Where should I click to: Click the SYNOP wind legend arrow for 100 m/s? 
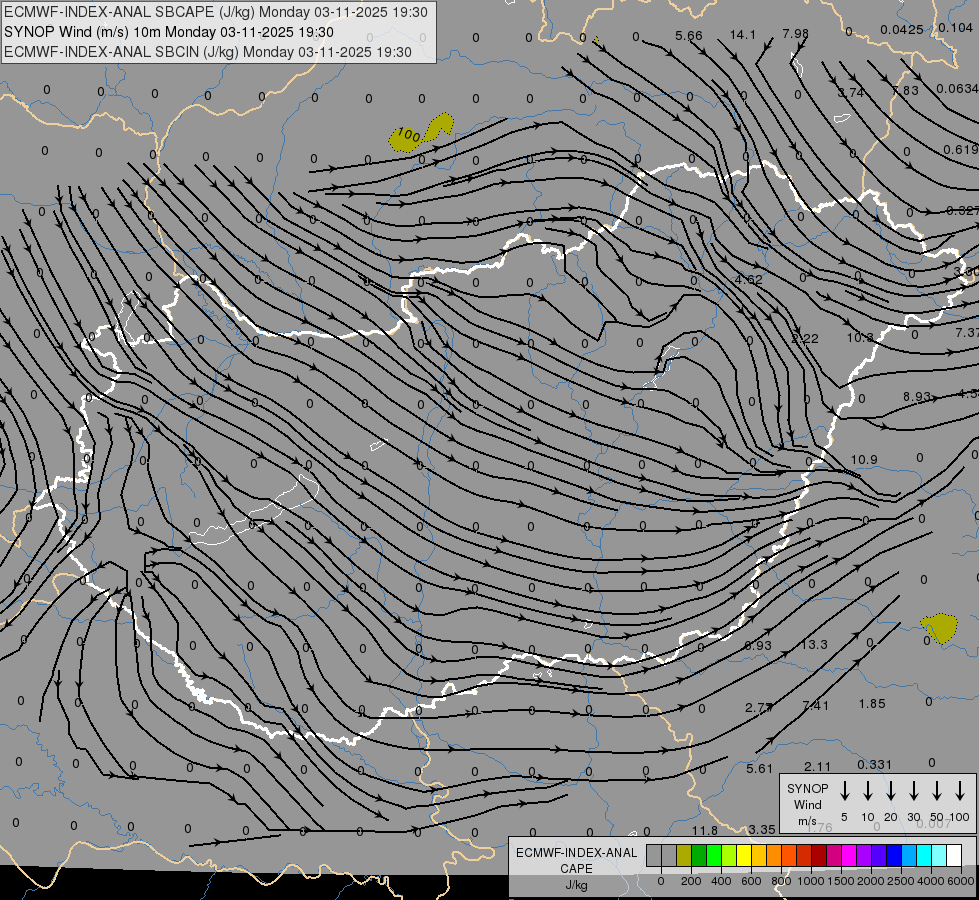click(x=960, y=791)
